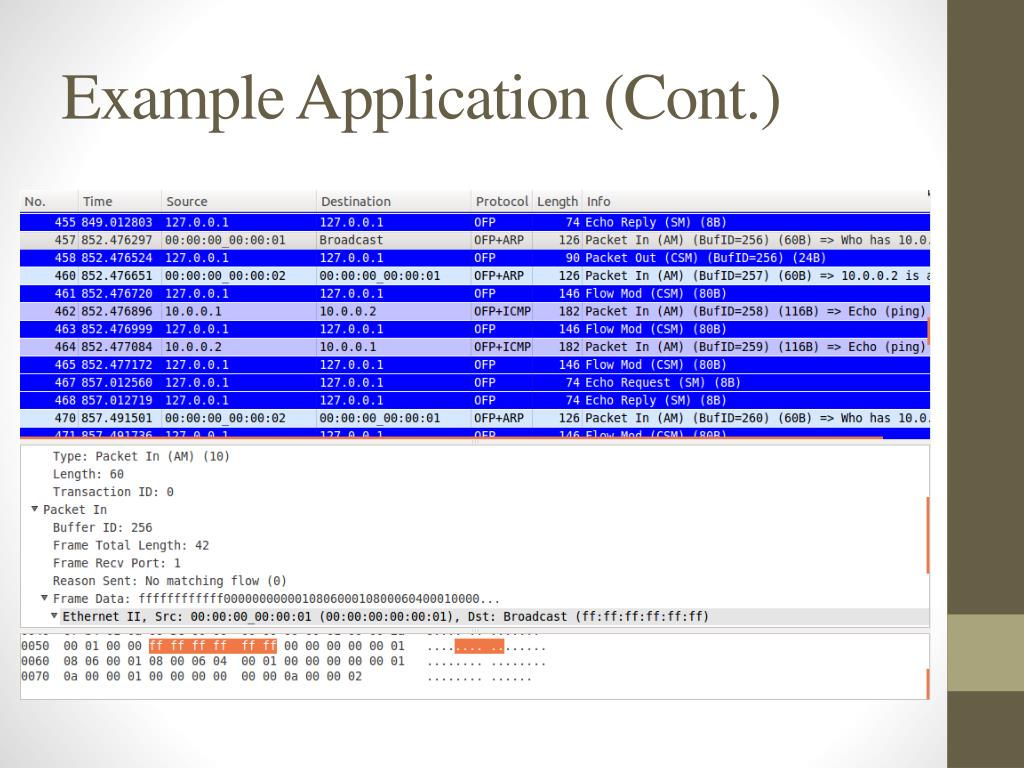Select packet 464 from 10.0.0.2
Image resolution: width=1024 pixels, height=768 pixels.
pyautogui.click(x=475, y=347)
